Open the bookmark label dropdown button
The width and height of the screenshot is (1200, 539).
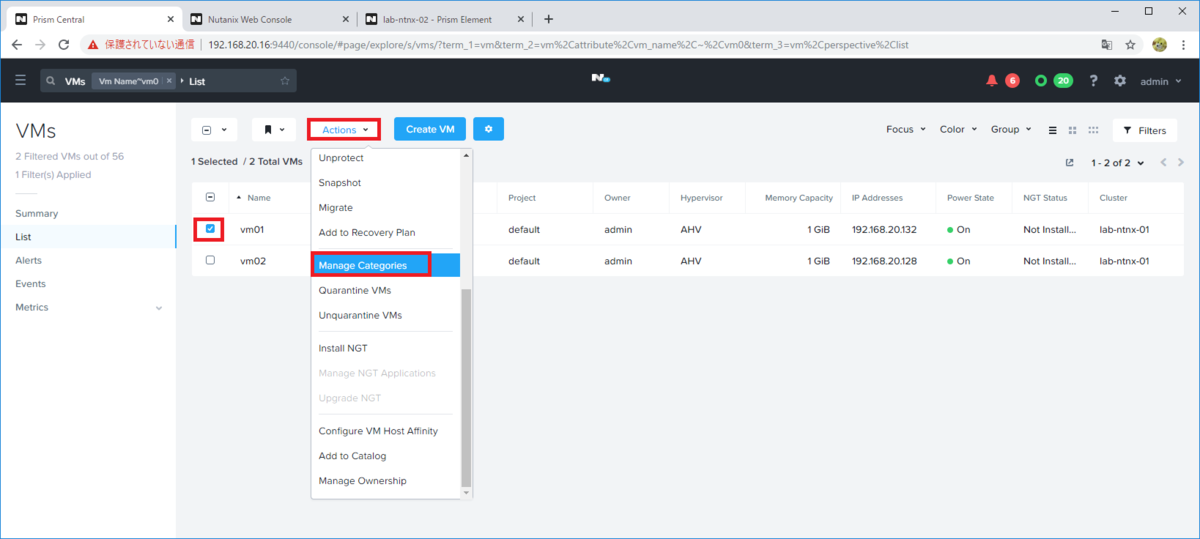point(275,130)
